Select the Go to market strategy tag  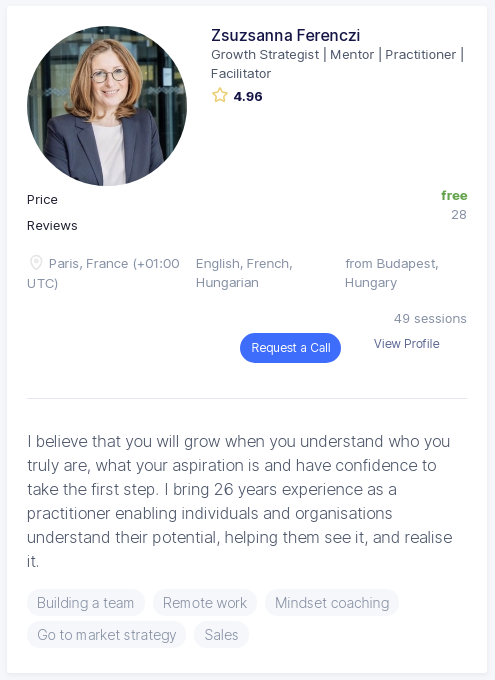pos(106,635)
